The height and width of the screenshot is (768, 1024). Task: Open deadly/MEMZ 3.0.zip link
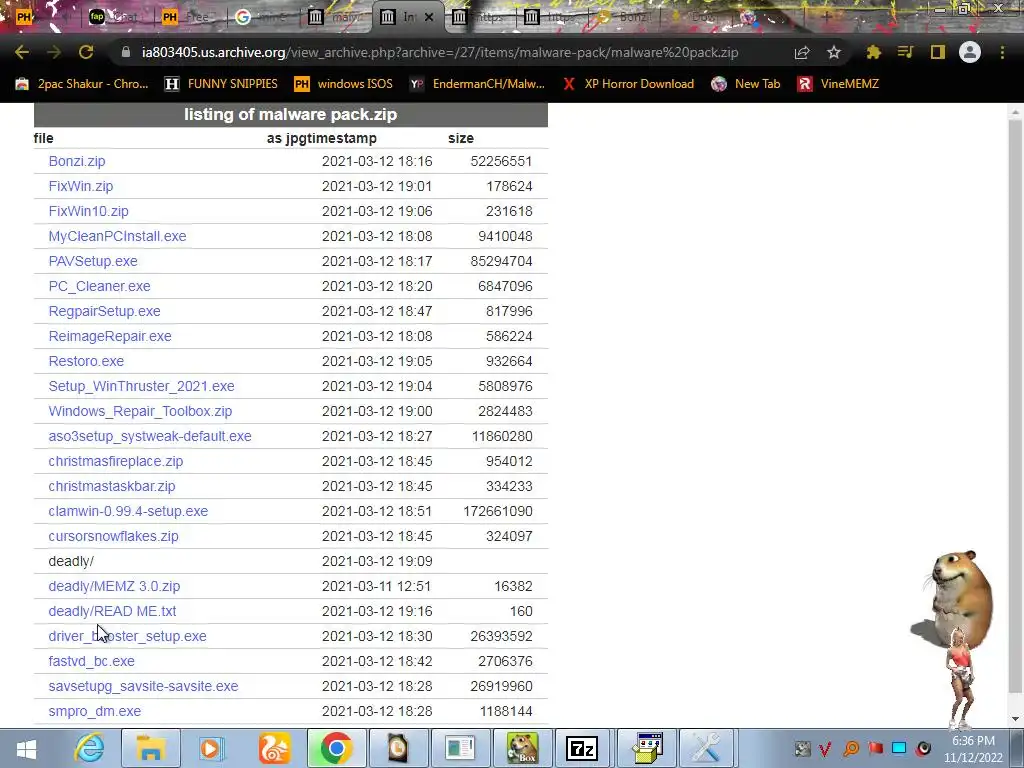coord(114,586)
